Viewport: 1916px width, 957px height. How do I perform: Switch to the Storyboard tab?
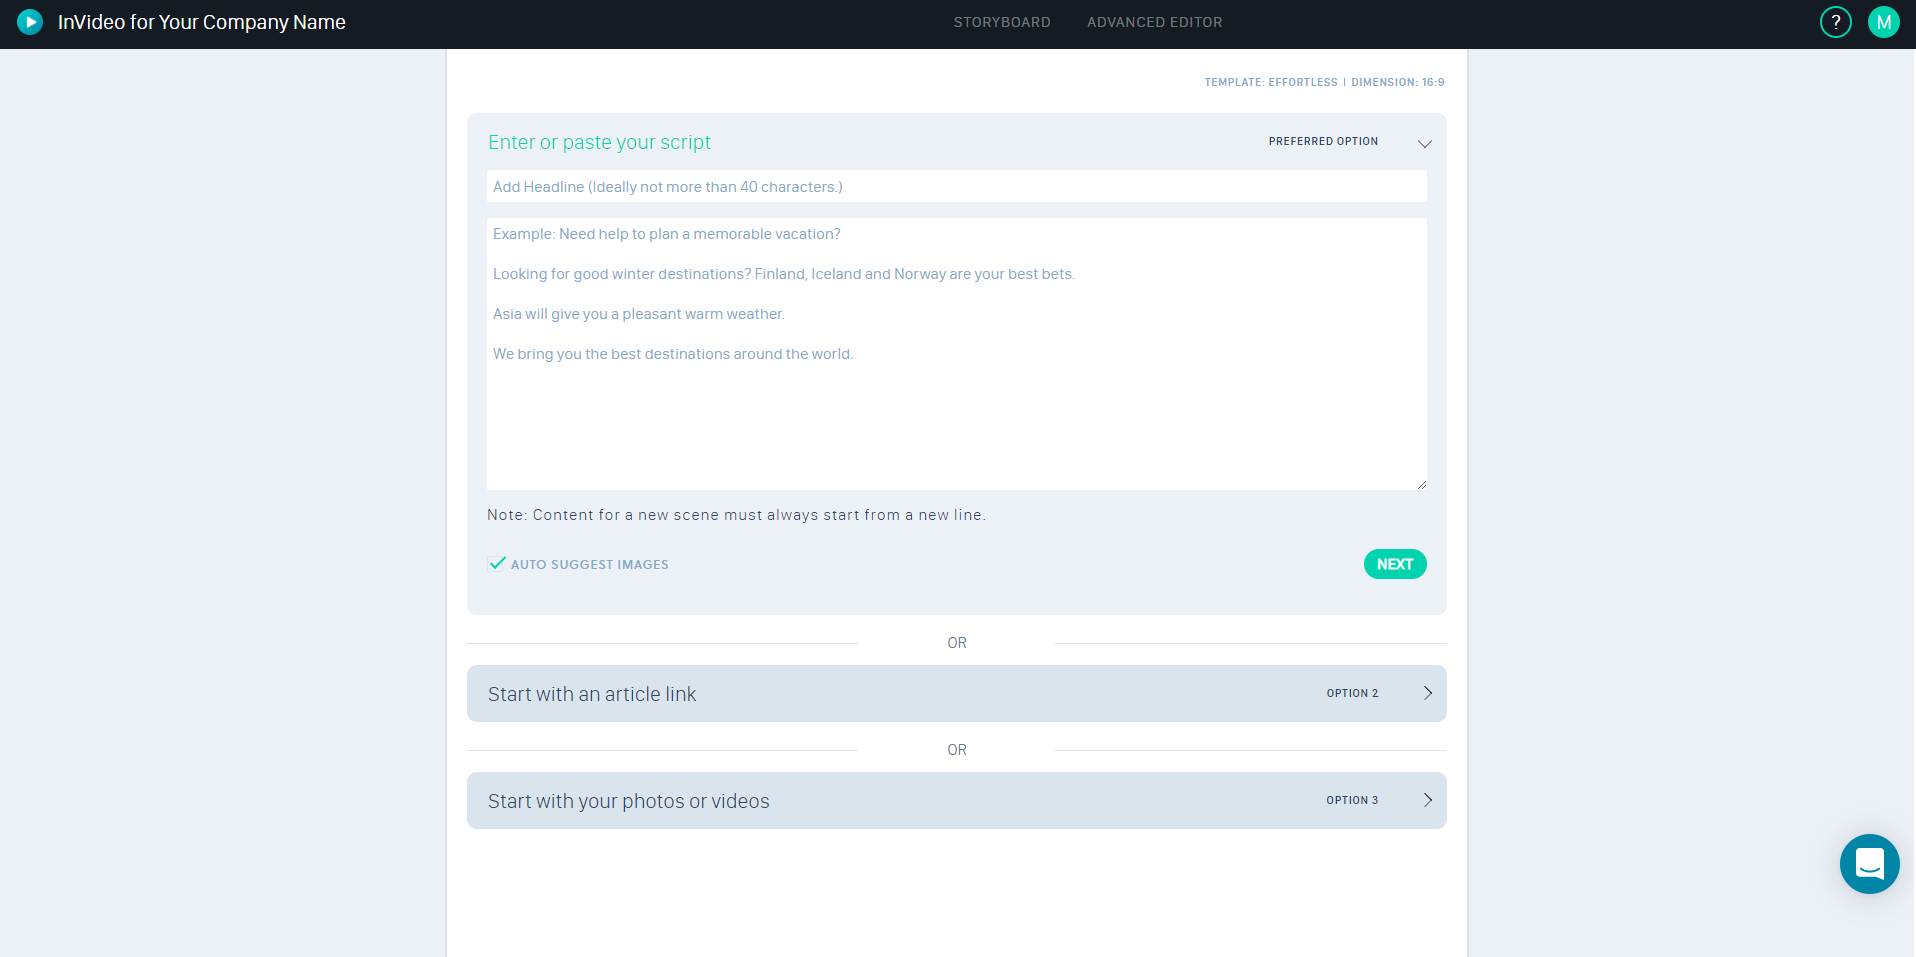(1001, 22)
